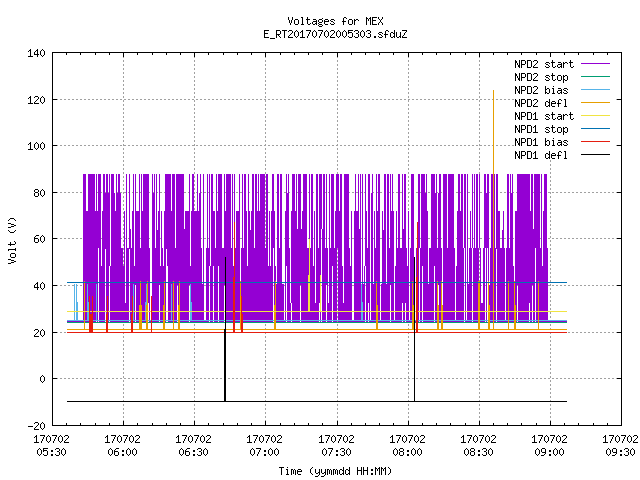The height and width of the screenshot is (480, 640).
Task: Click the black NPD1 defl color line sample
Action: coord(596,155)
